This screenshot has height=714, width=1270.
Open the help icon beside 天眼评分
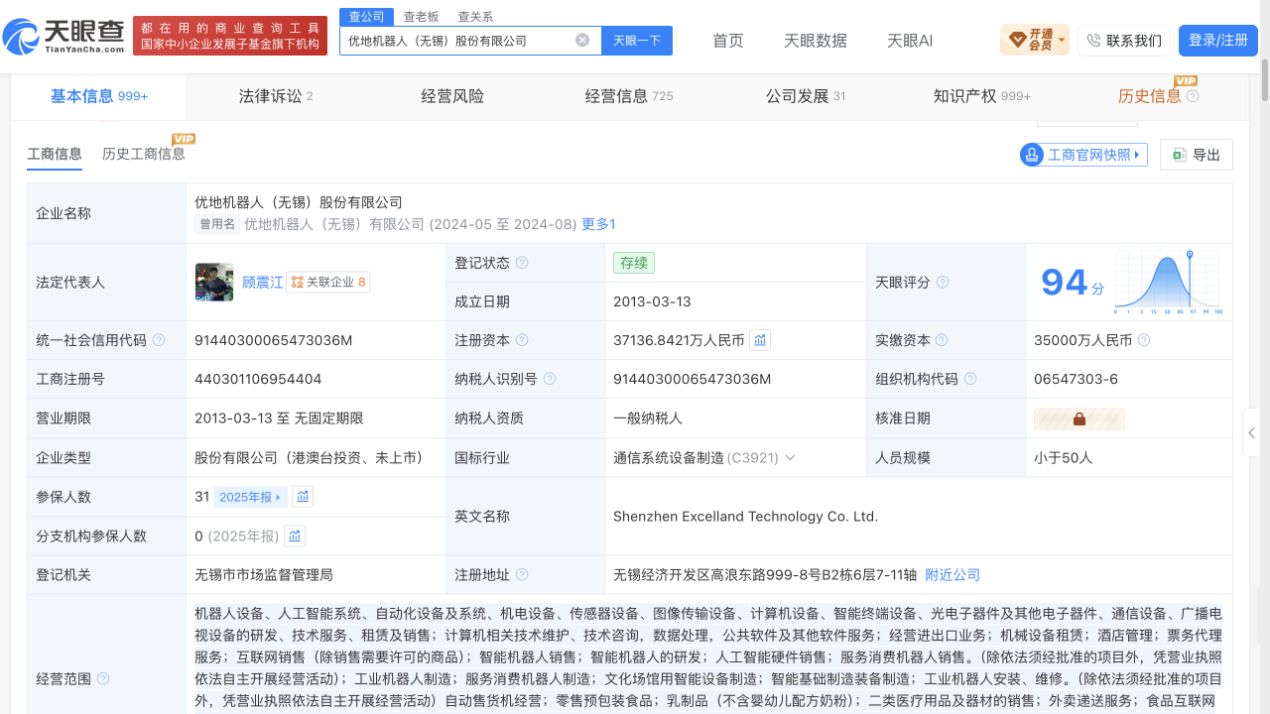point(942,282)
